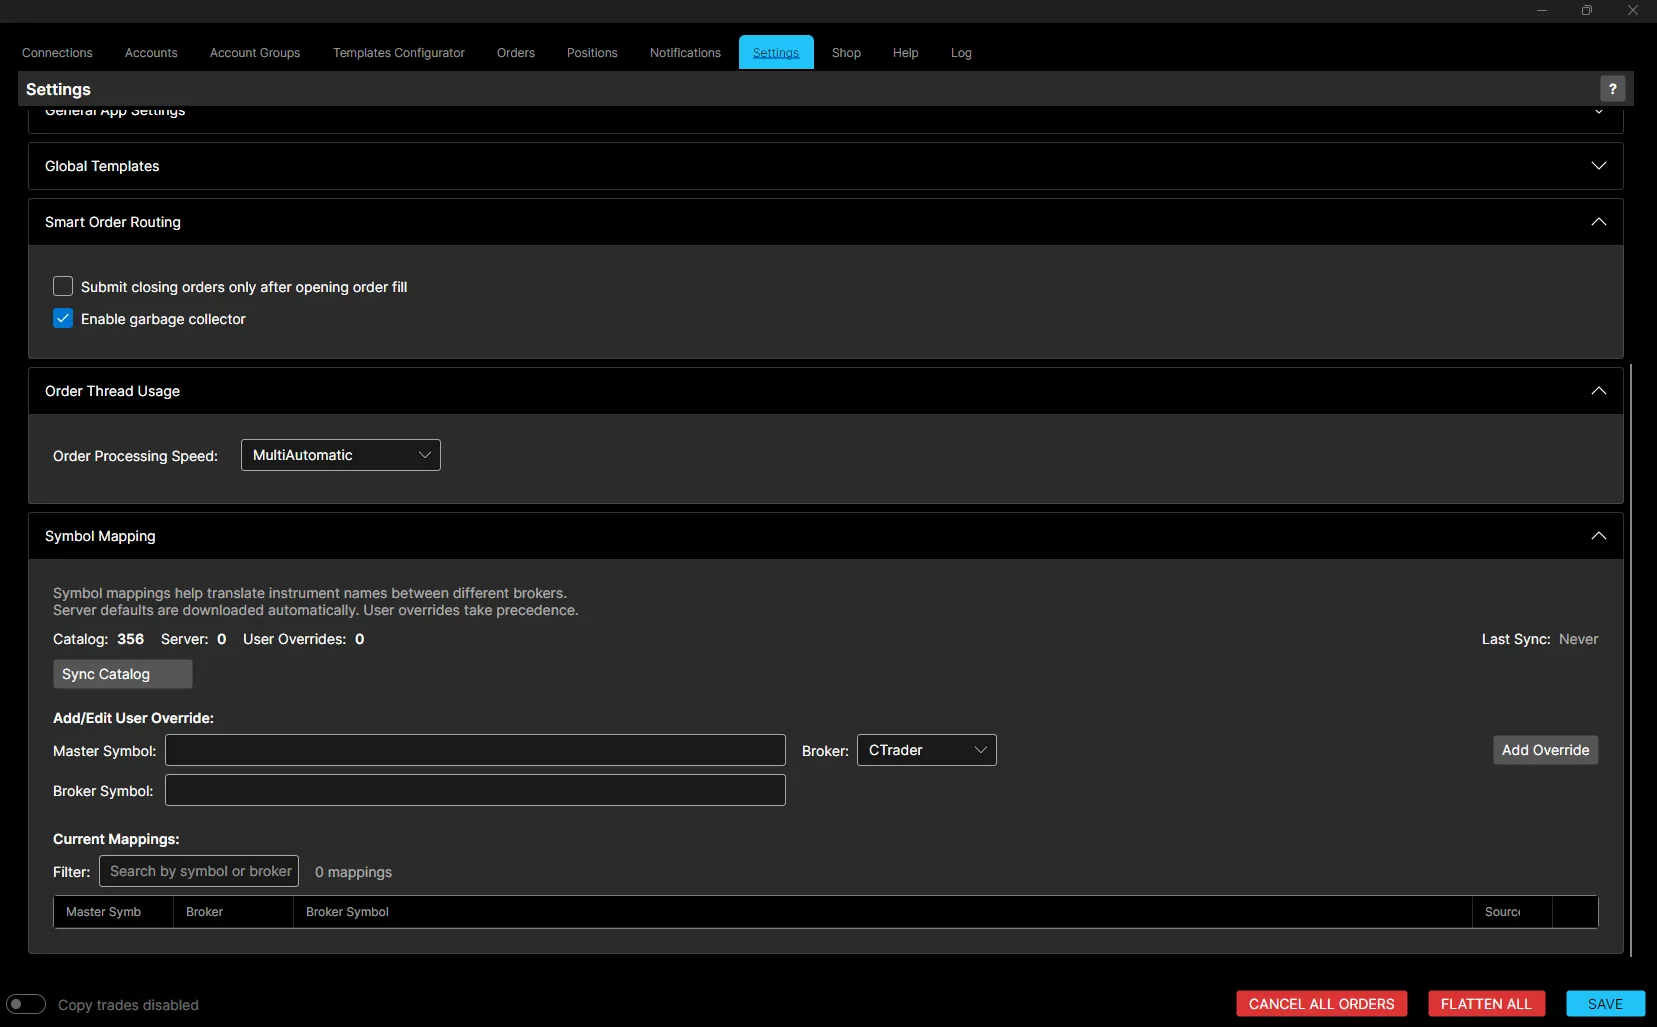1657x1027 pixels.
Task: Open the Broker CTrader dropdown
Action: pyautogui.click(x=927, y=750)
